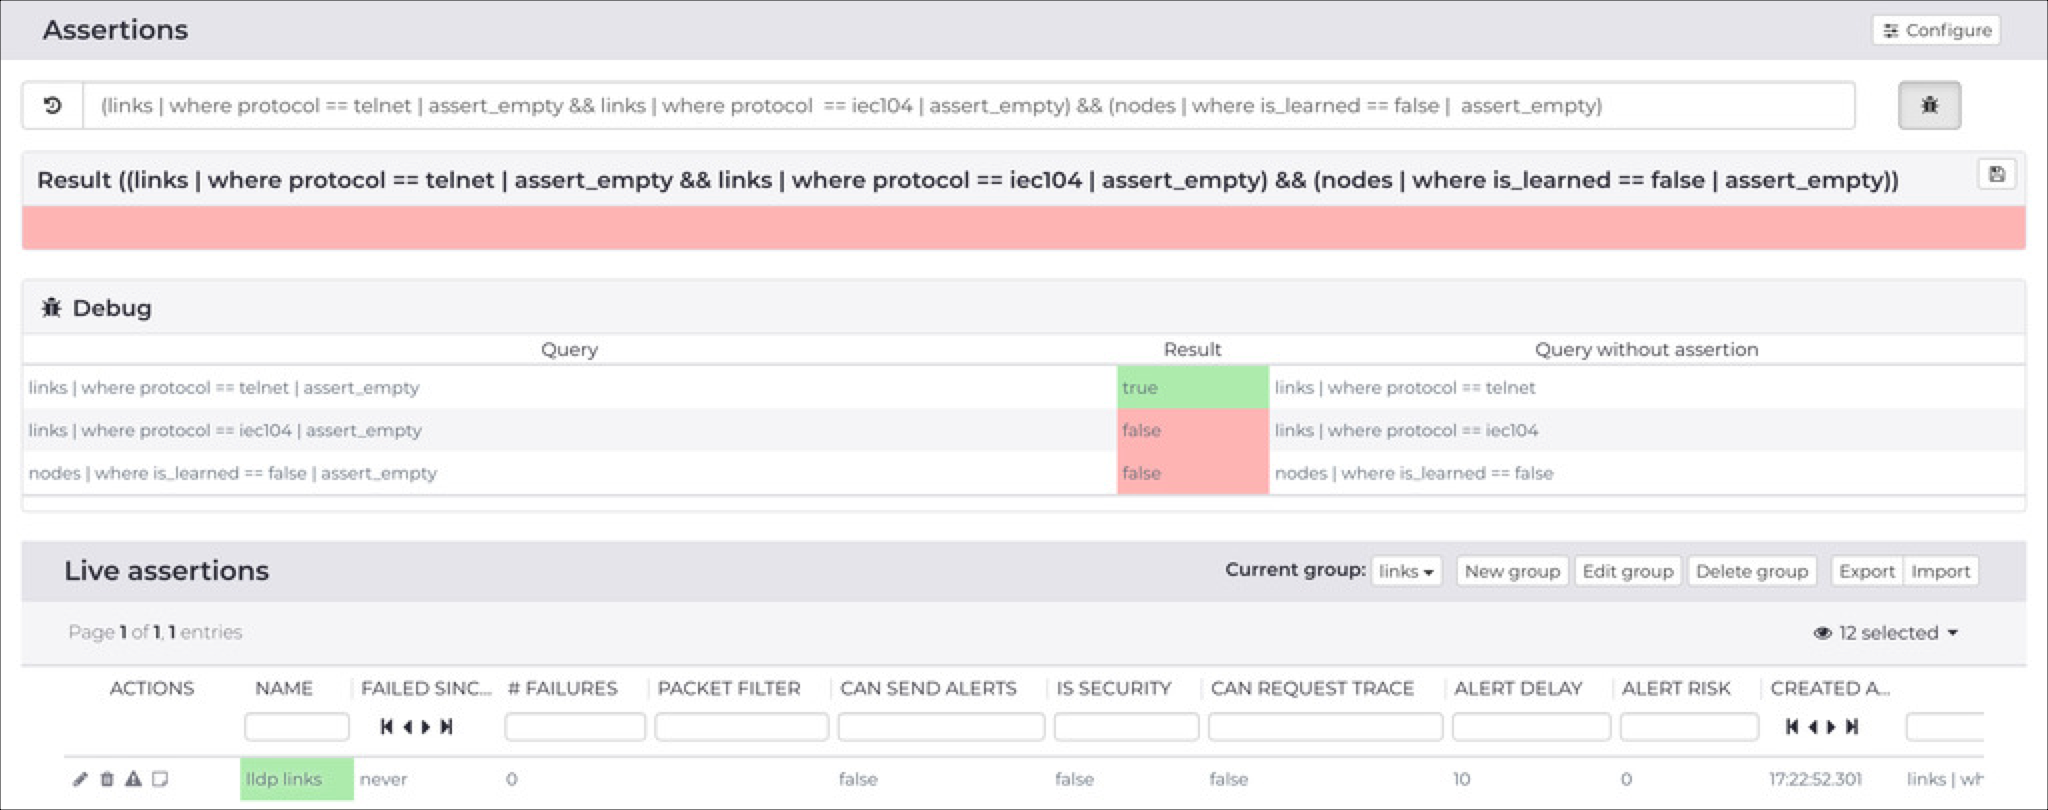Jump to first in CREATED AT filter
Image resolution: width=2048 pixels, height=810 pixels.
(1792, 727)
